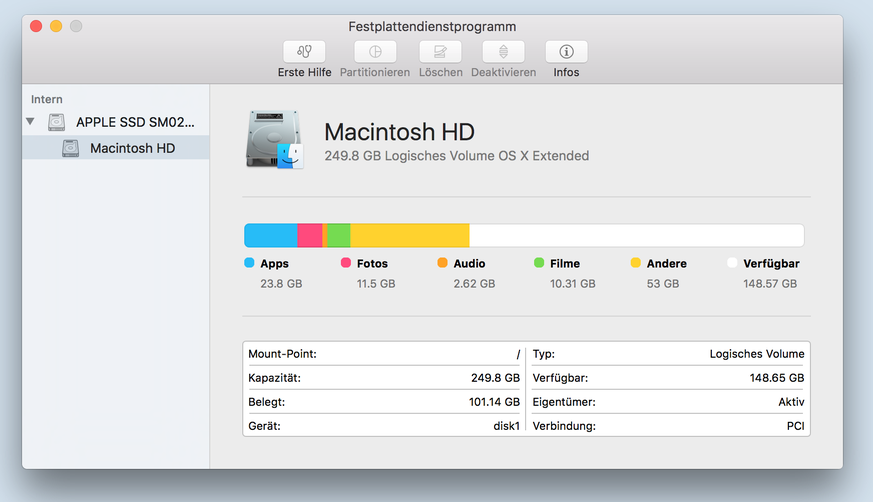
Task: Click the APPLE SSD drive icon in sidebar
Action: pyautogui.click(x=57, y=122)
